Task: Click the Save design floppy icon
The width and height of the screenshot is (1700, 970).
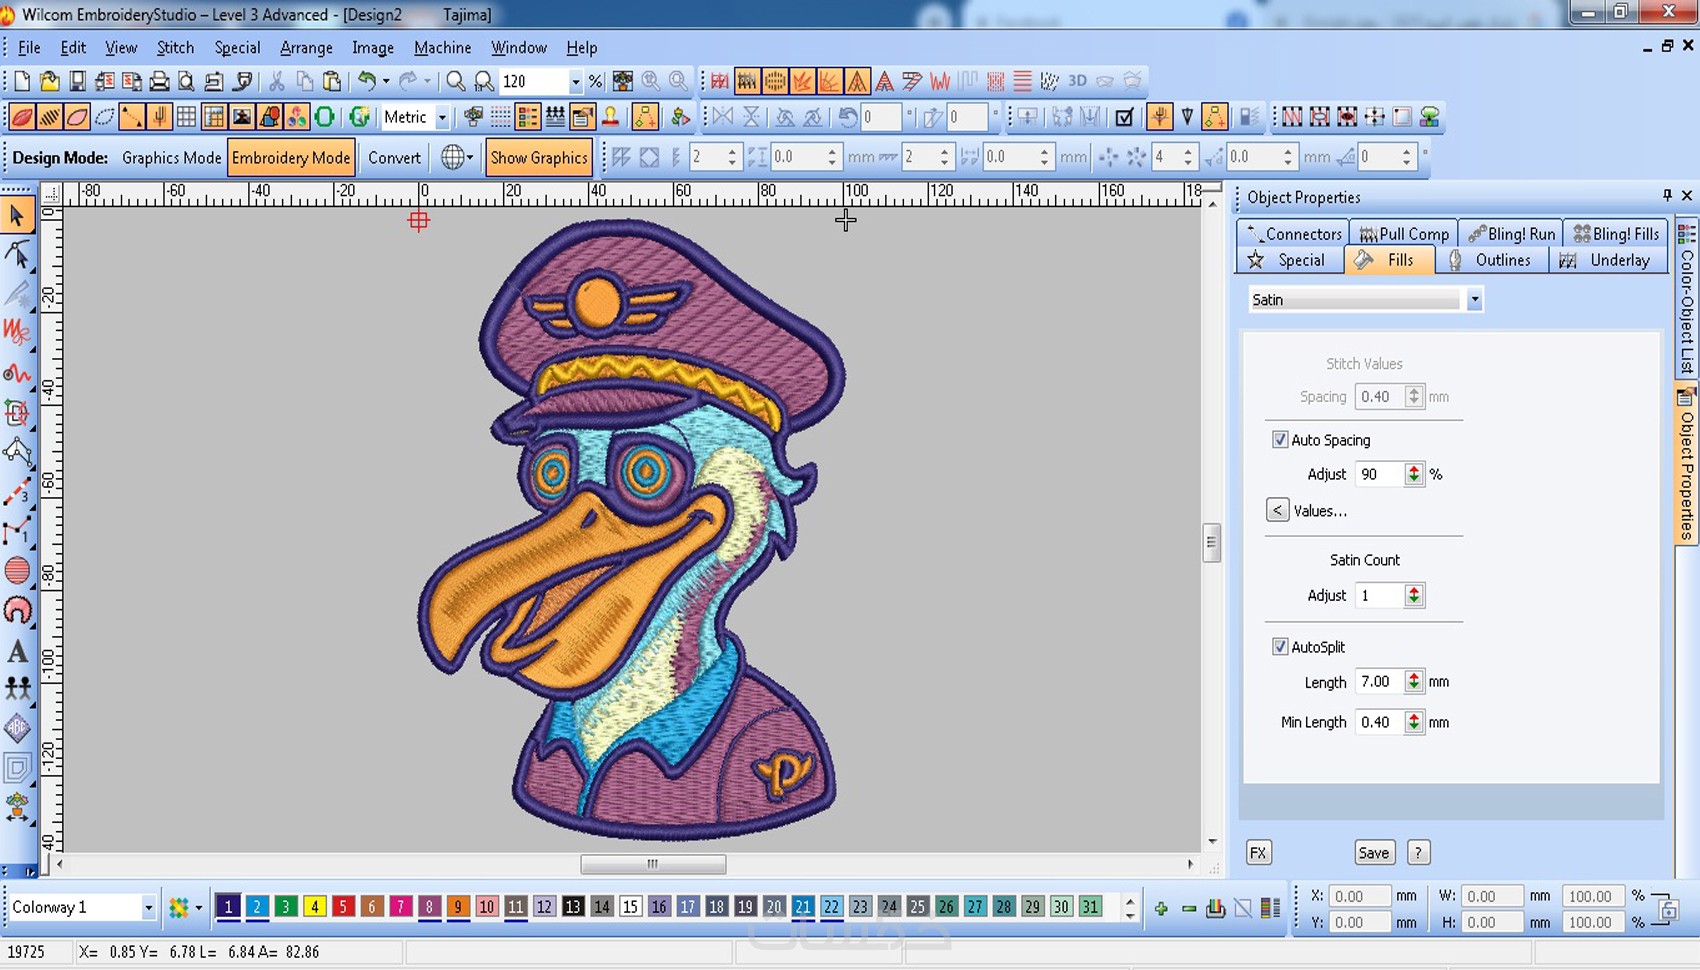Action: coord(77,81)
